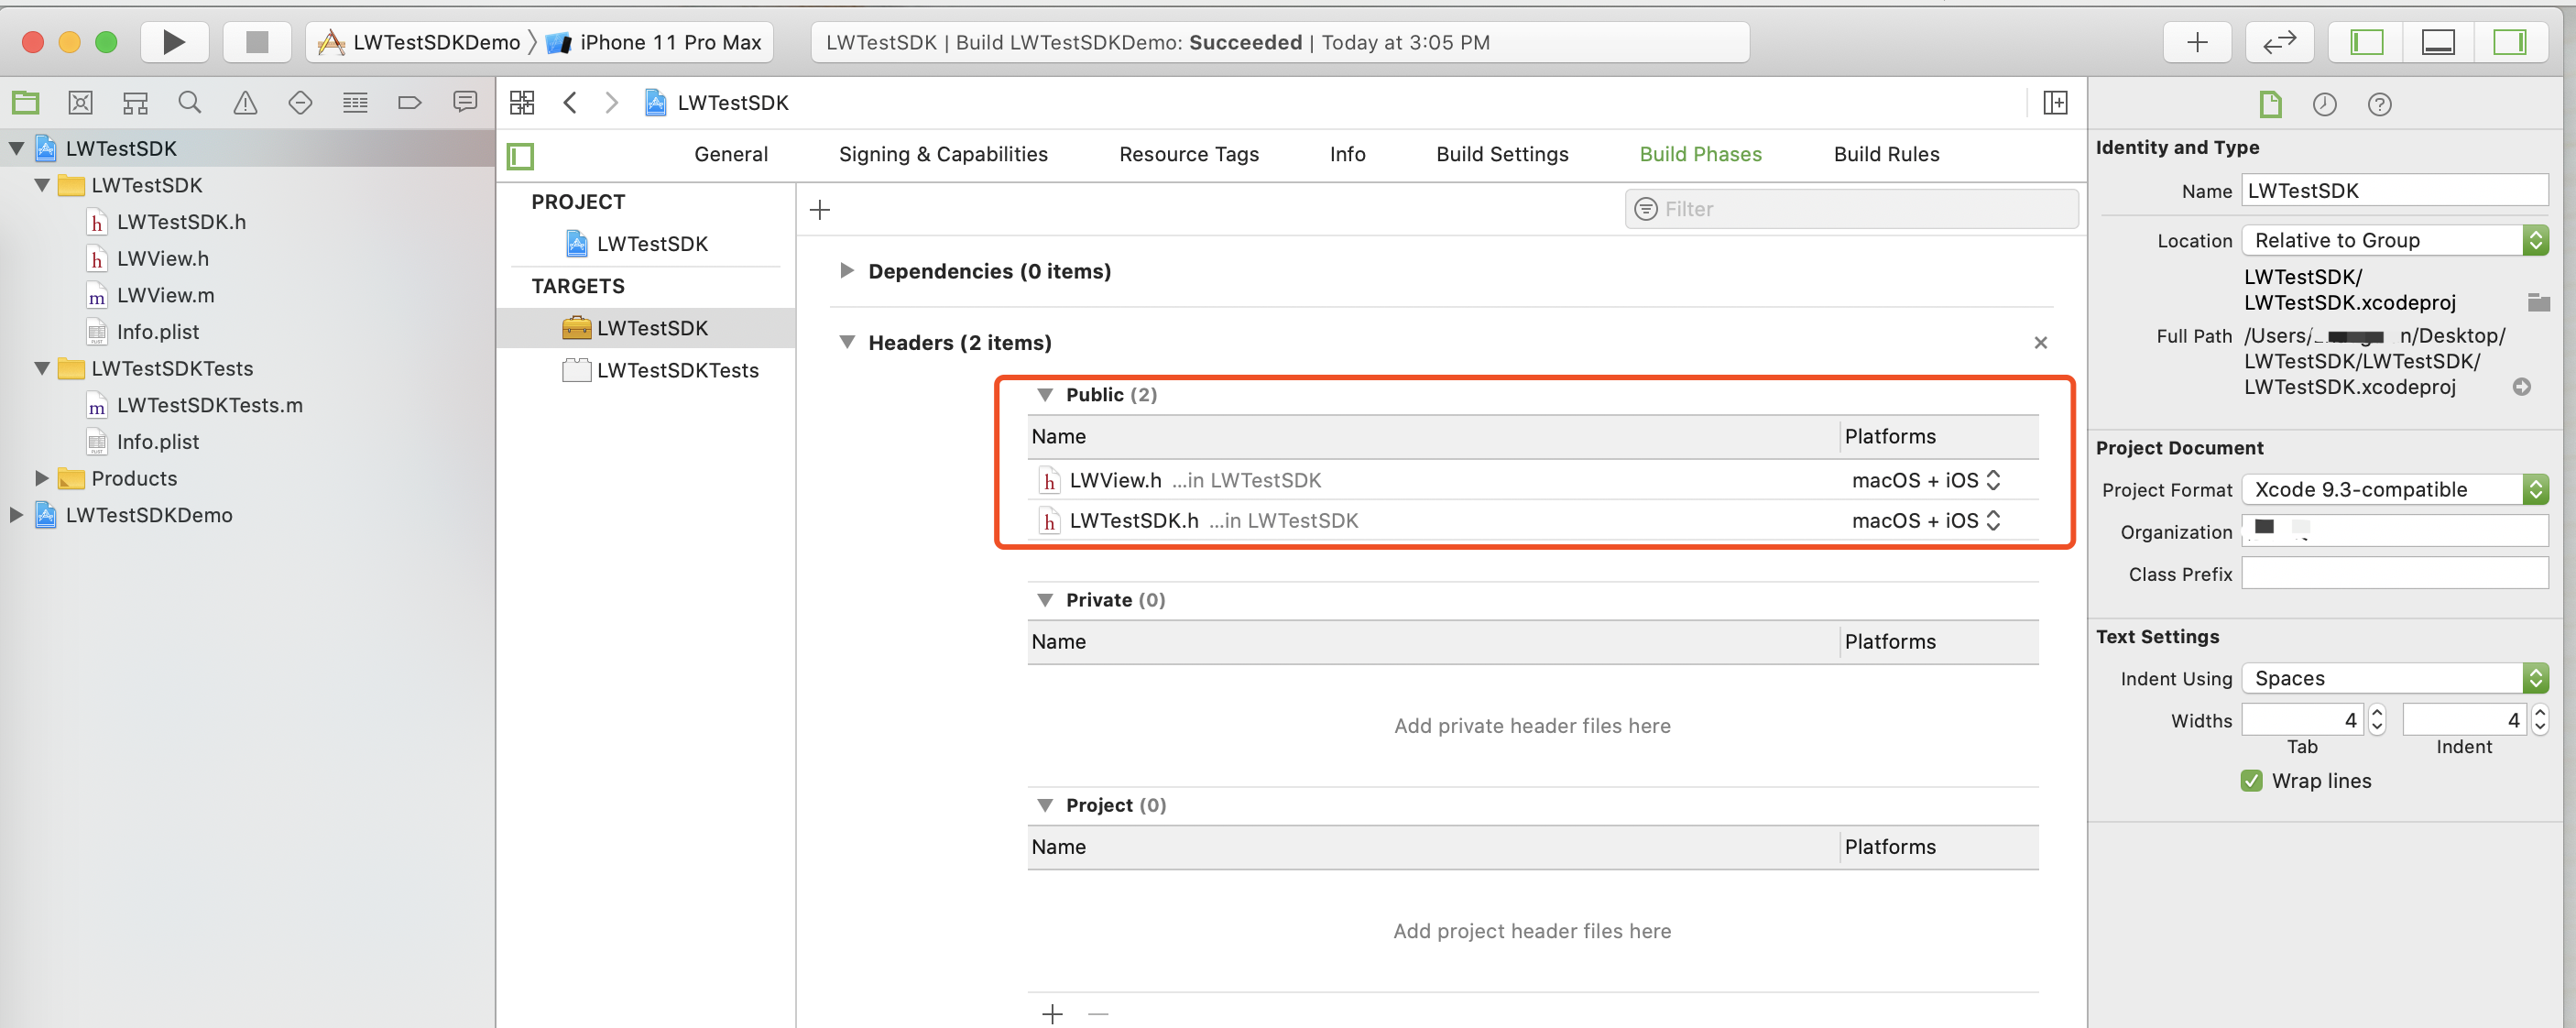Show the Source Control navigator
2576x1028 pixels.
pyautogui.click(x=80, y=102)
